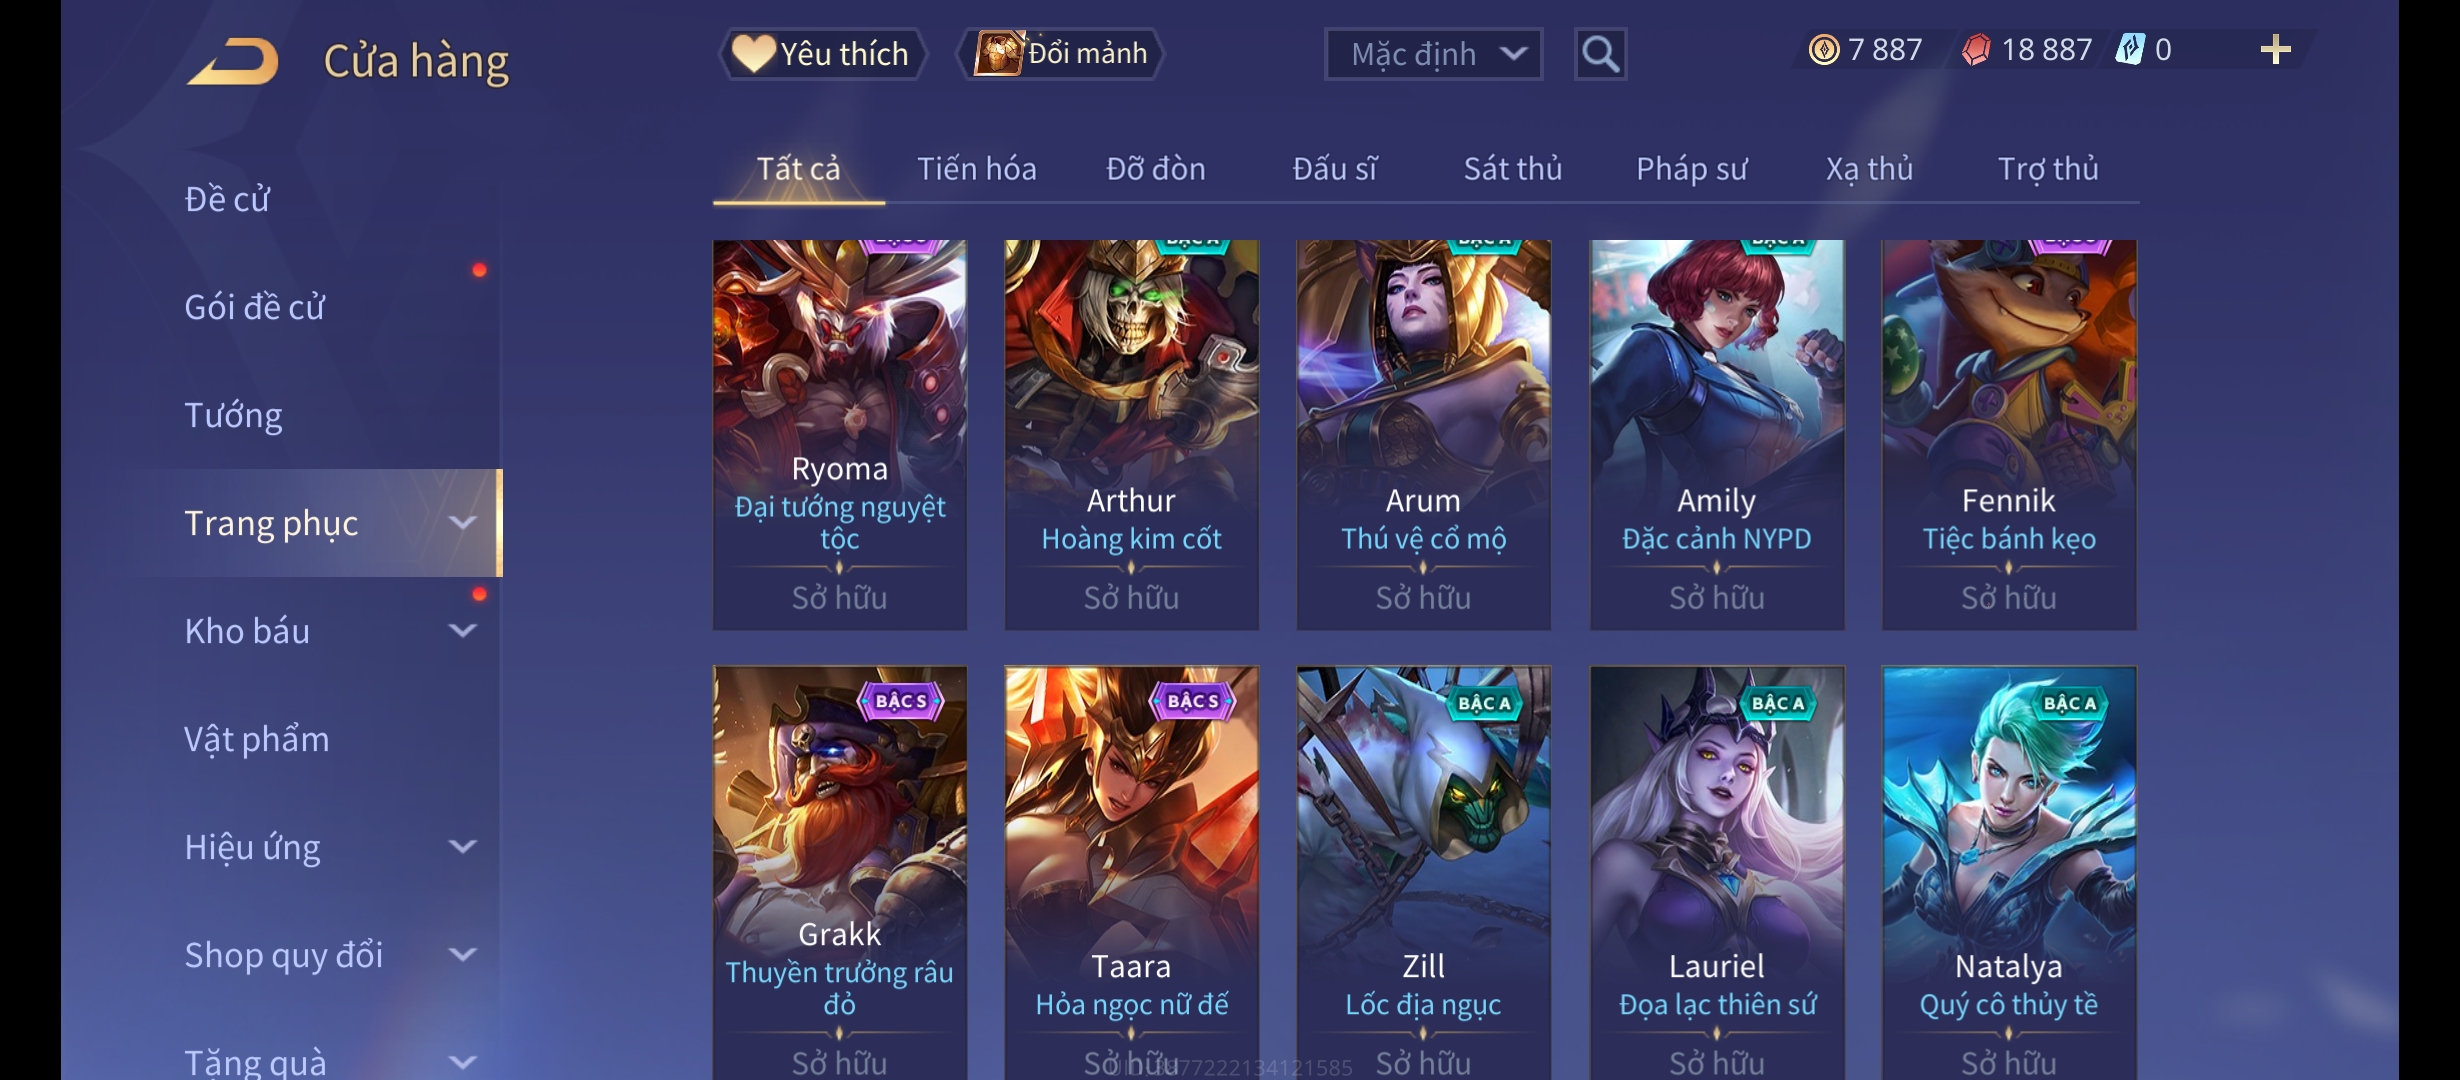Expand the Kho báu sidebar section
Screen dimensions: 2460x1080
coord(462,631)
